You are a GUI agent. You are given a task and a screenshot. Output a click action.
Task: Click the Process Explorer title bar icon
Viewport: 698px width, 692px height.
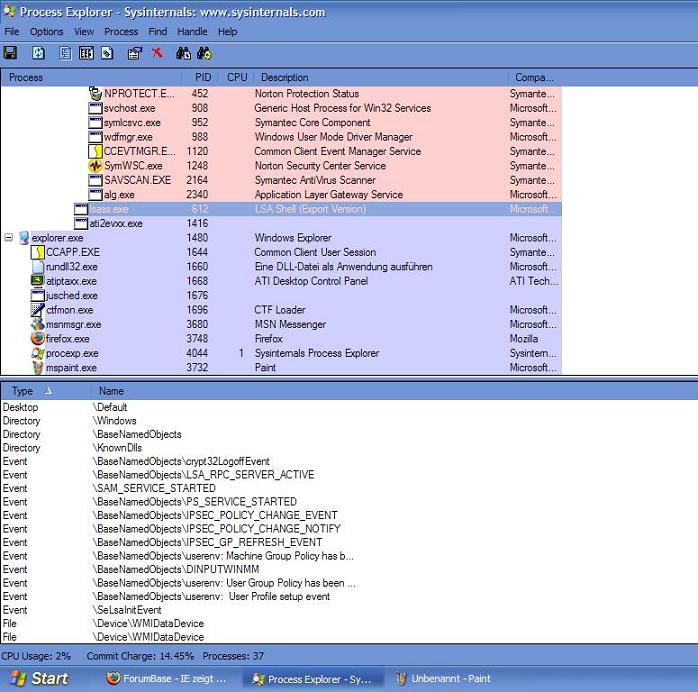pos(9,11)
